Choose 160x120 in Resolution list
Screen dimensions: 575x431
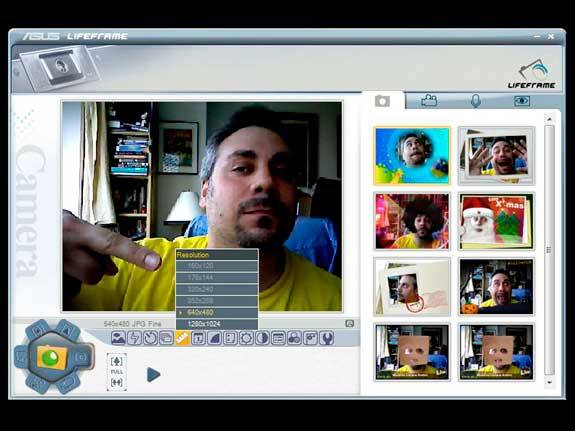click(217, 266)
